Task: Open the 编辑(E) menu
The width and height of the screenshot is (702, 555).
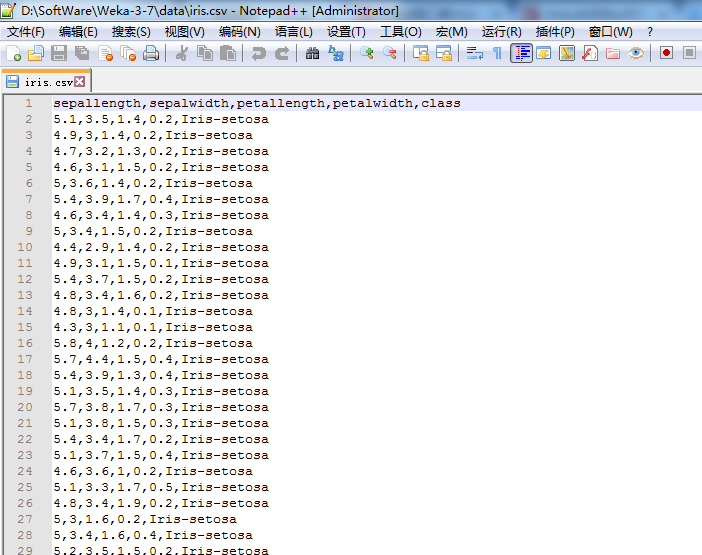Action: [x=78, y=32]
